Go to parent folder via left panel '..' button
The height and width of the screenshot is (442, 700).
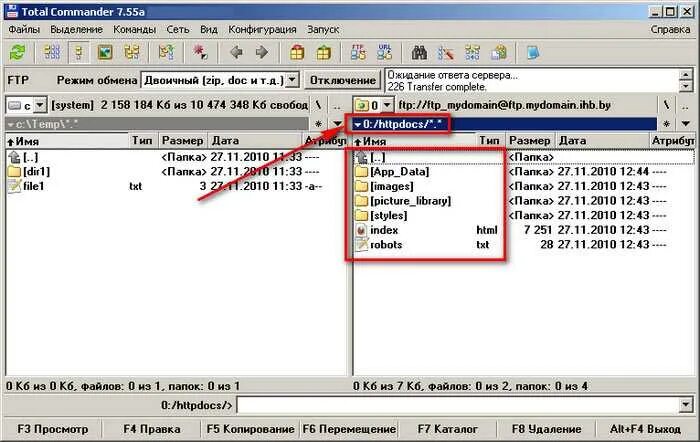tap(337, 105)
